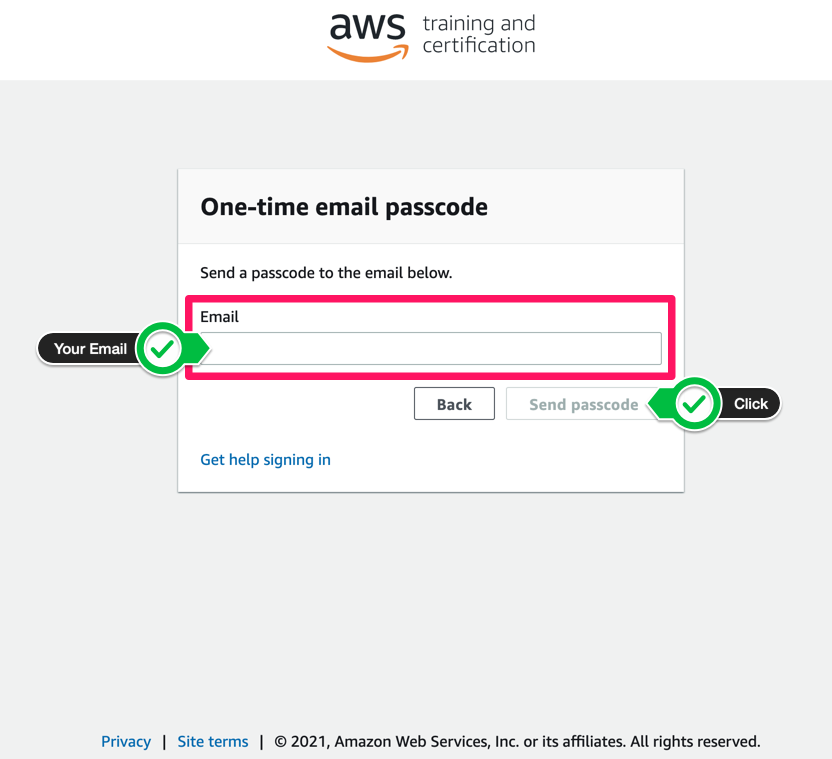Open the Privacy link in footer
The height and width of the screenshot is (759, 832).
point(126,742)
